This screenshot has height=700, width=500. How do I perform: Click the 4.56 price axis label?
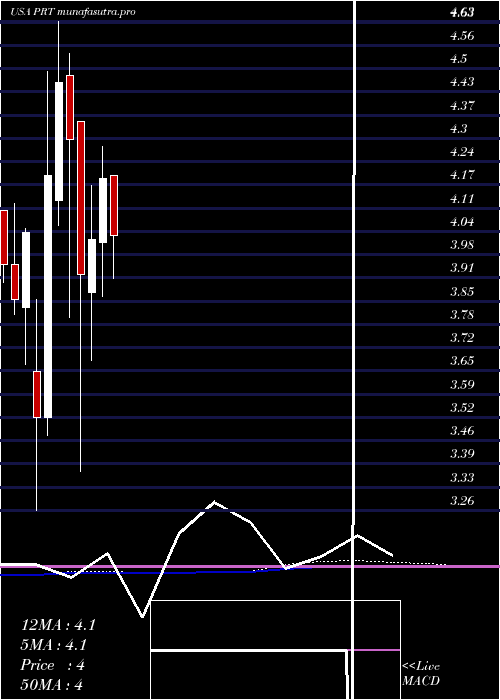pos(462,36)
